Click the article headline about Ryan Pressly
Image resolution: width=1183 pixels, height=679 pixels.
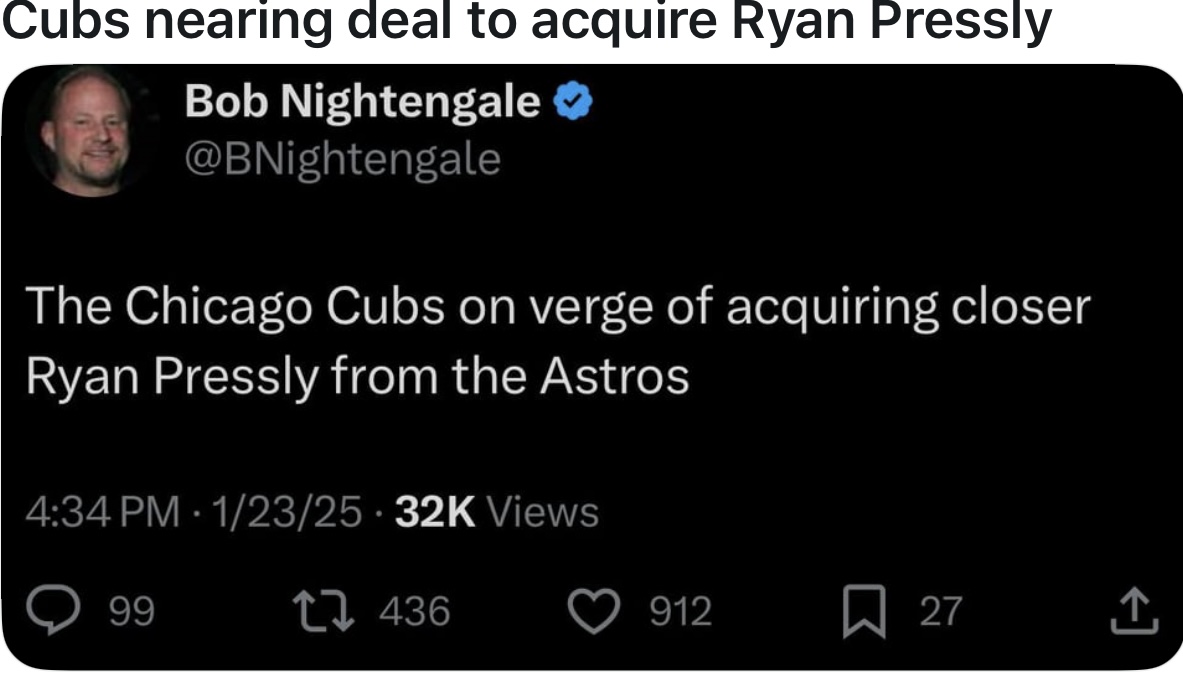[x=526, y=22]
